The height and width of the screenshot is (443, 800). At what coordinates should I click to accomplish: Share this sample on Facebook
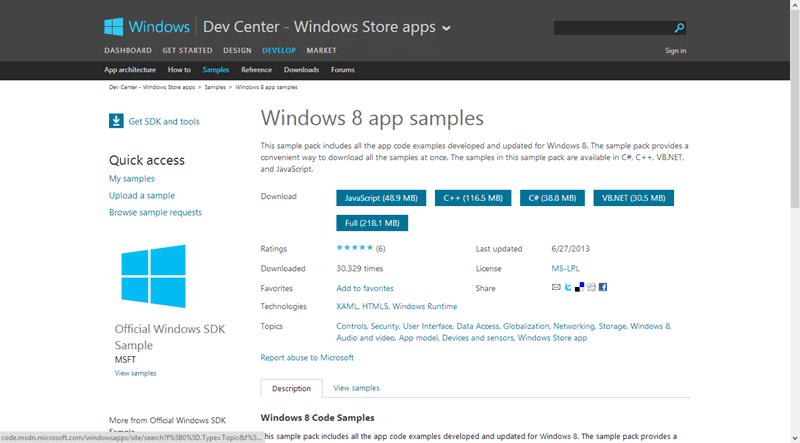coord(603,287)
